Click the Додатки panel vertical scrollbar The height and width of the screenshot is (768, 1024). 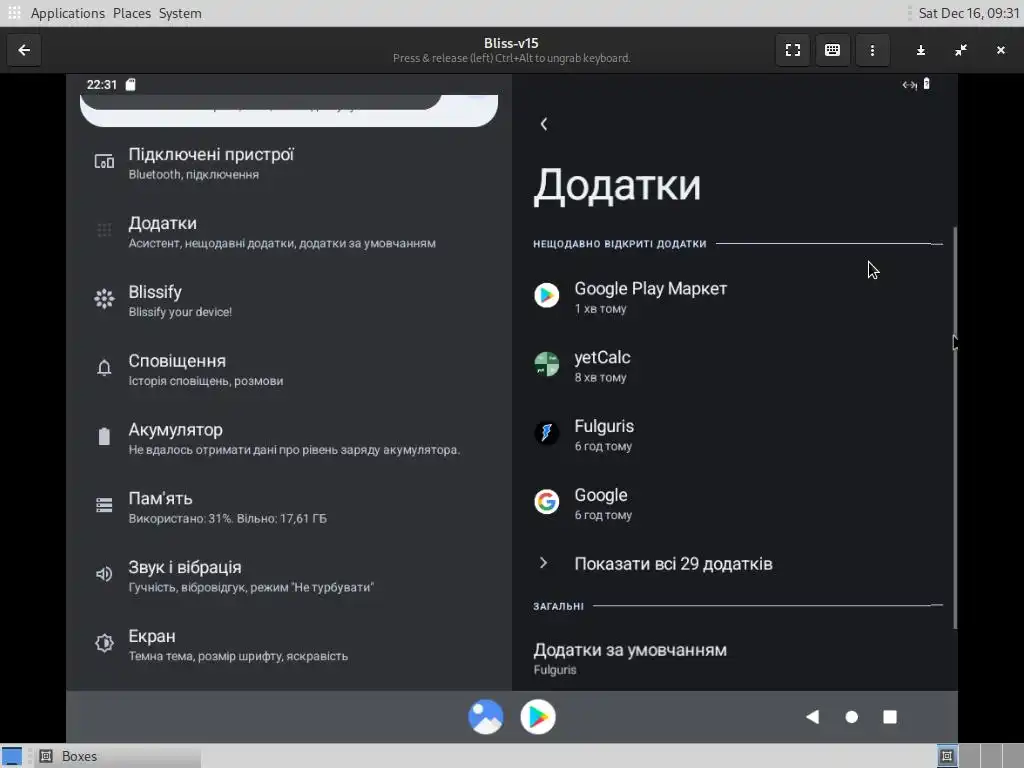point(955,428)
